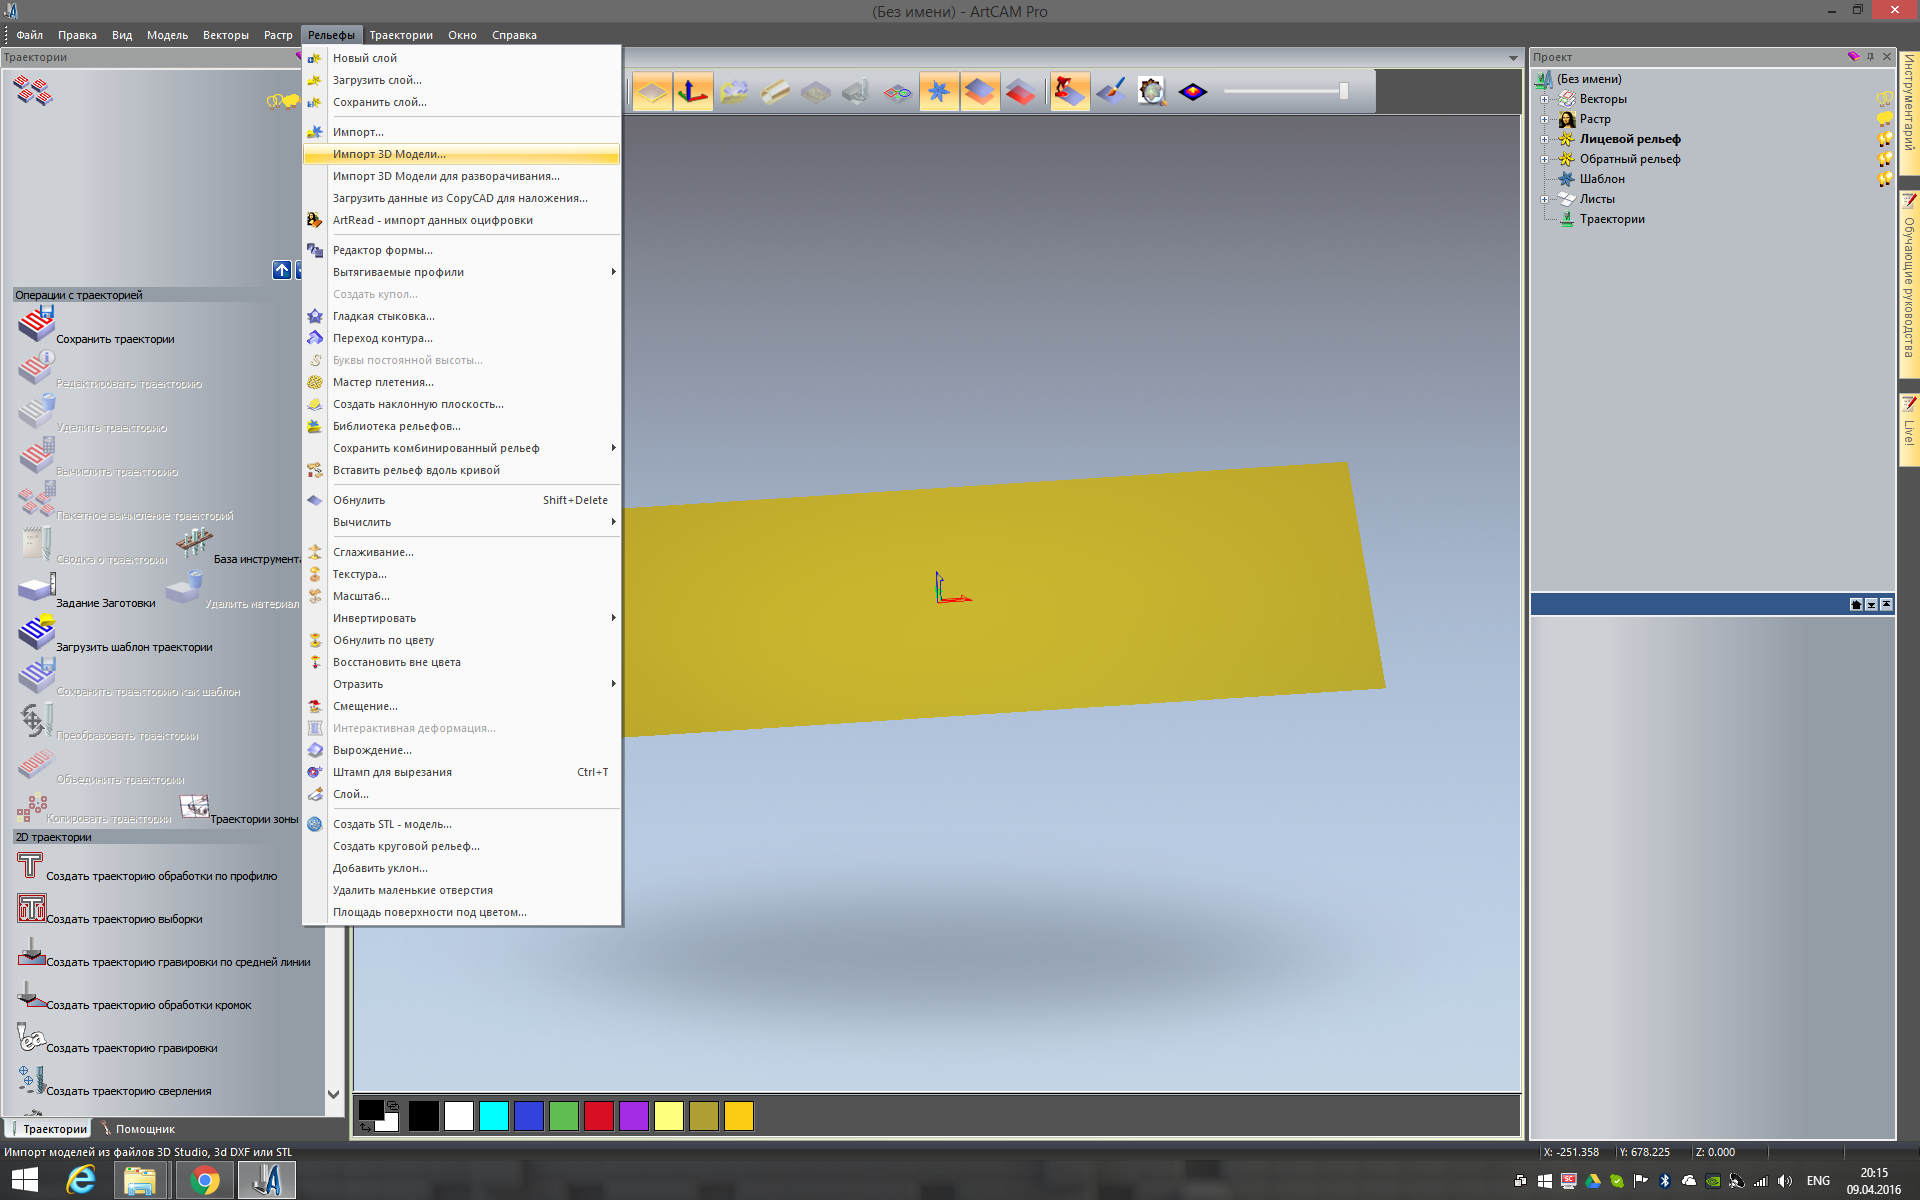The image size is (1920, 1200).
Task: Click Создать траекторию сверления link
Action: click(x=128, y=1091)
